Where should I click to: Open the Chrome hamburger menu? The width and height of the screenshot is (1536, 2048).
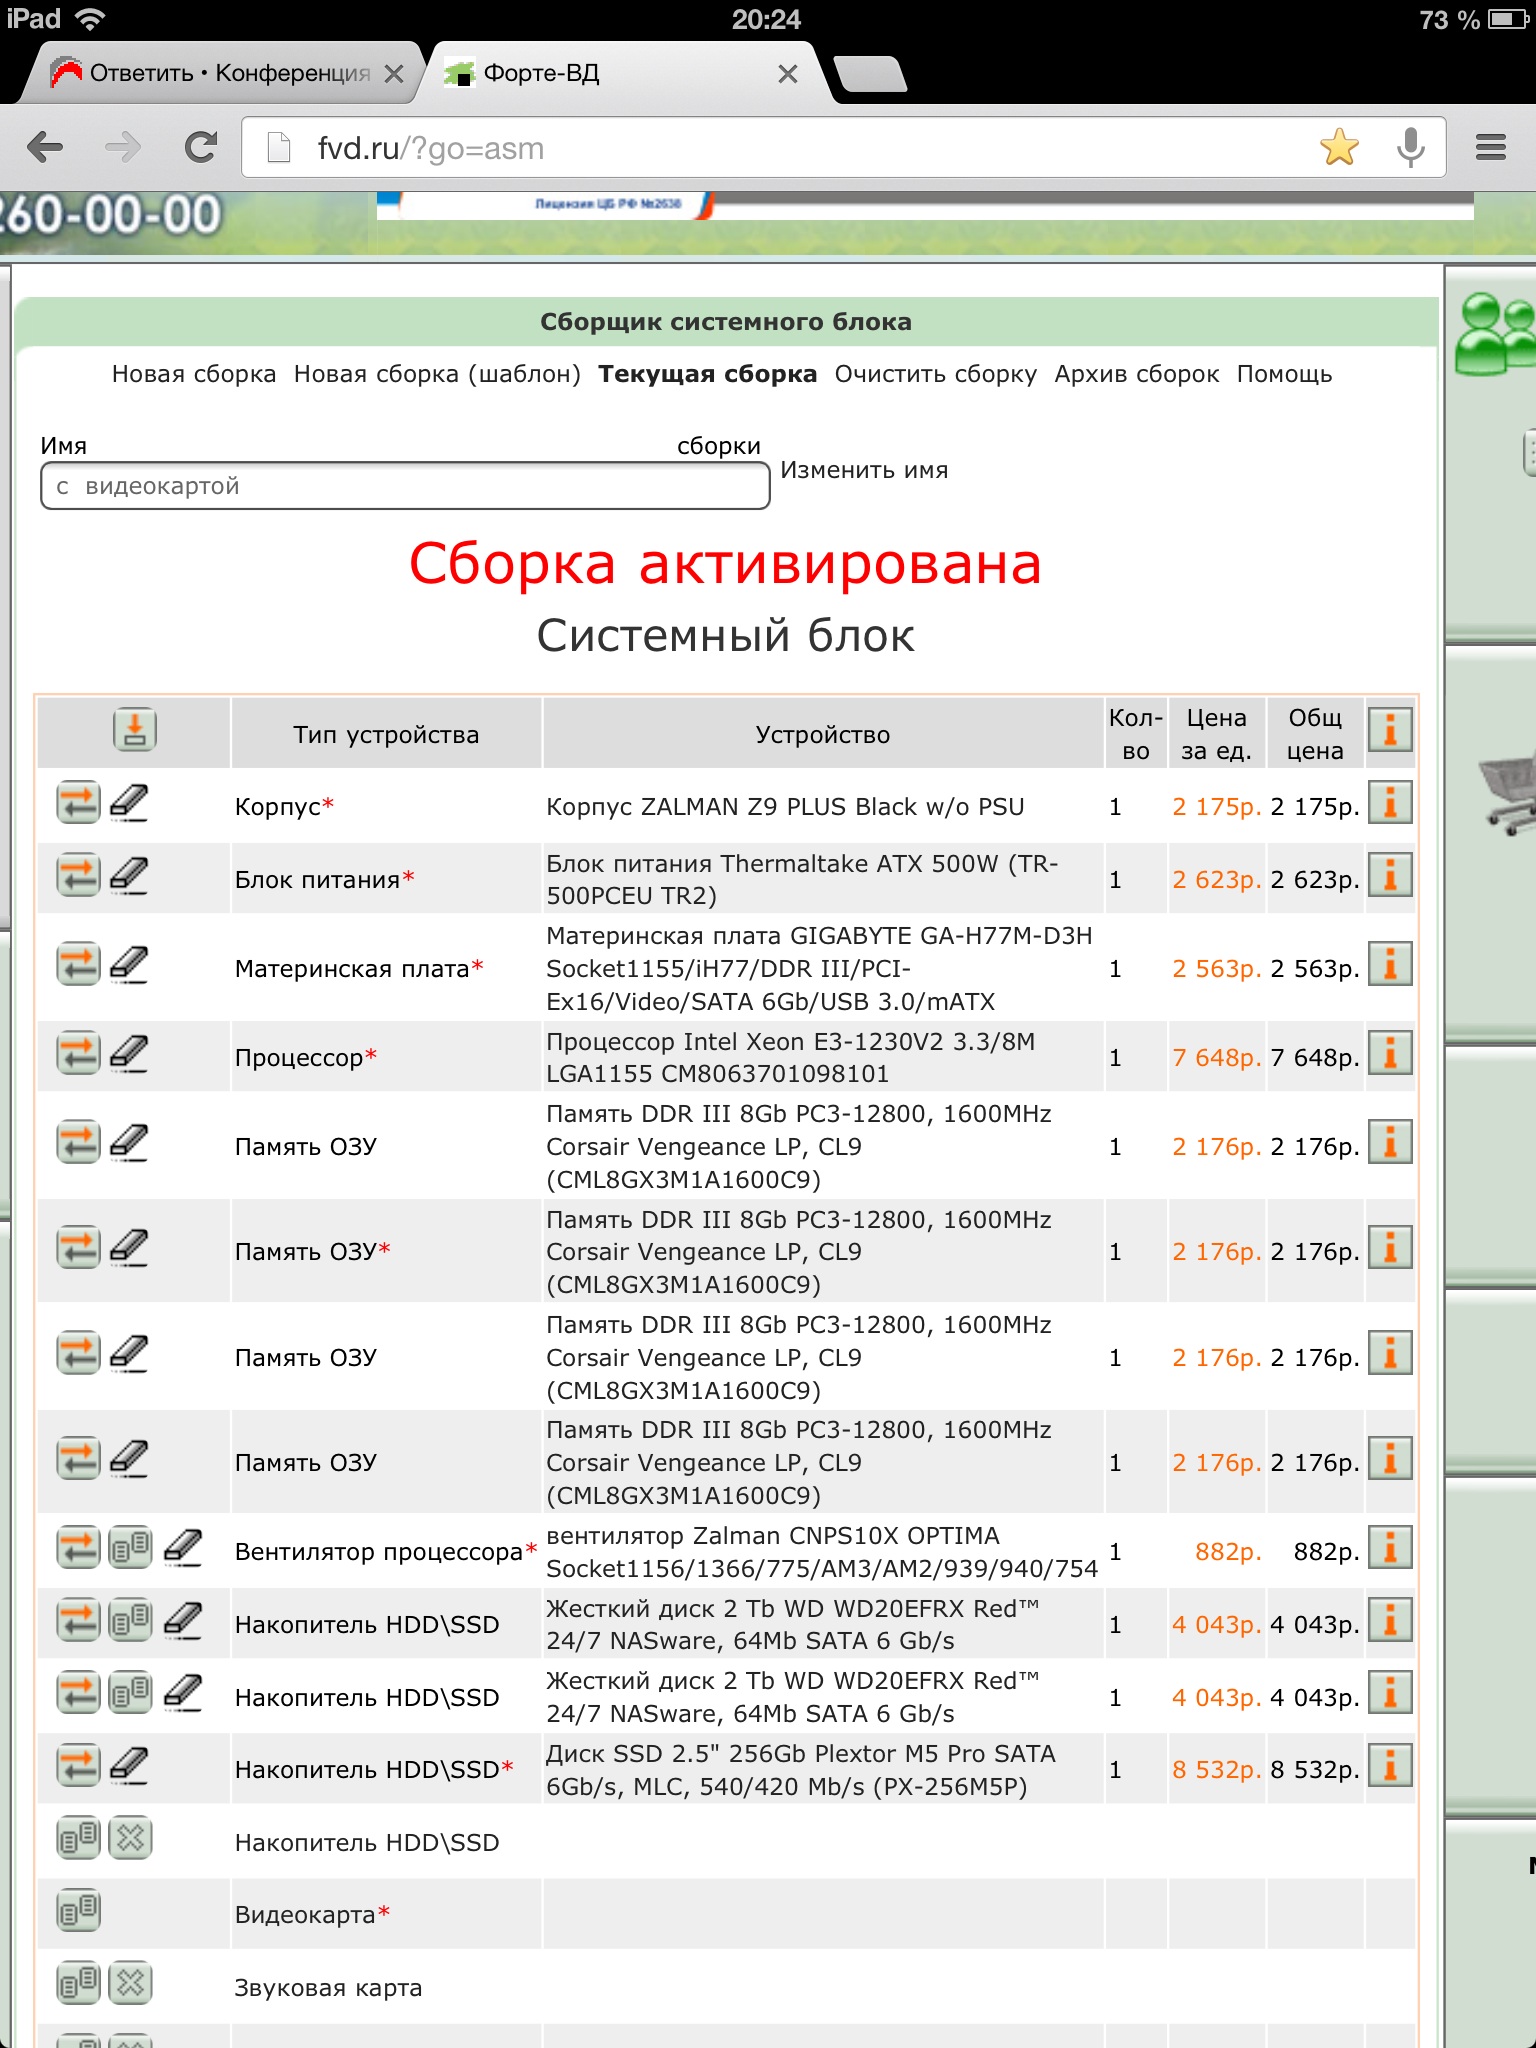[1491, 148]
